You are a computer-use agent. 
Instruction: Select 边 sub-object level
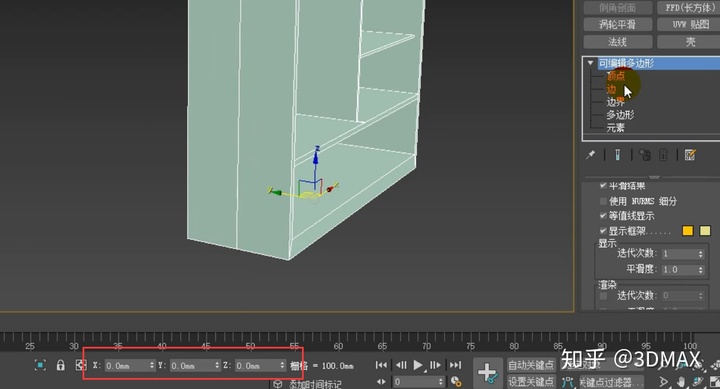611,89
